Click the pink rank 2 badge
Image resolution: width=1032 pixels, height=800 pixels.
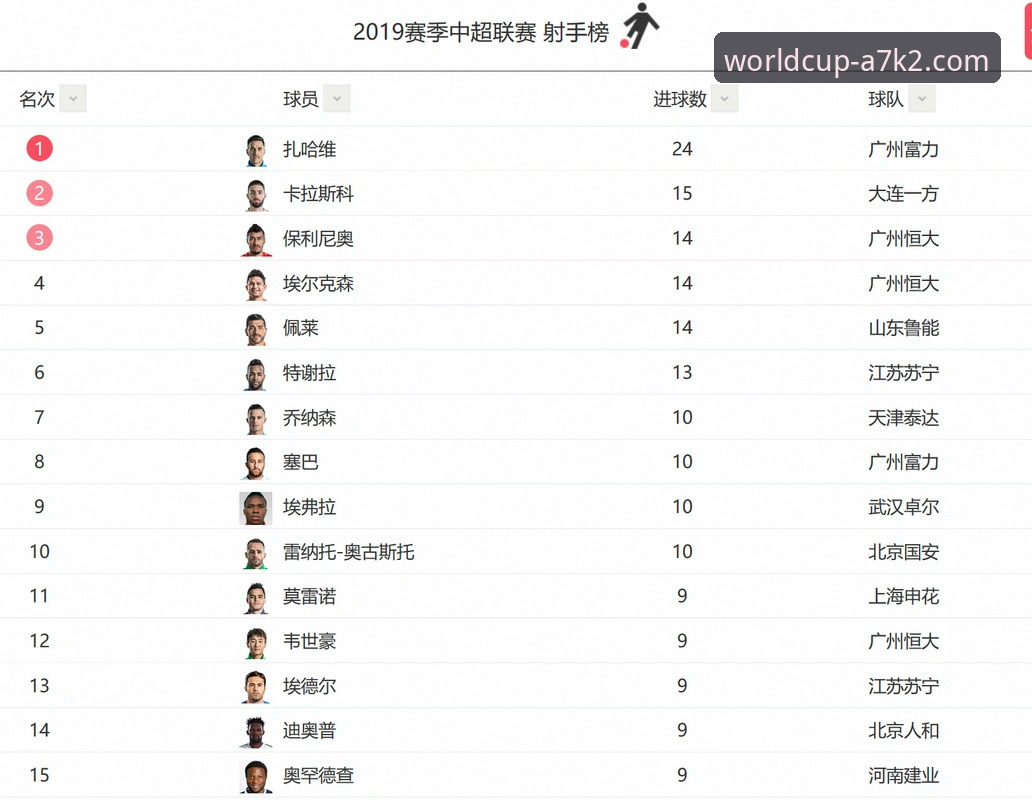(x=39, y=193)
